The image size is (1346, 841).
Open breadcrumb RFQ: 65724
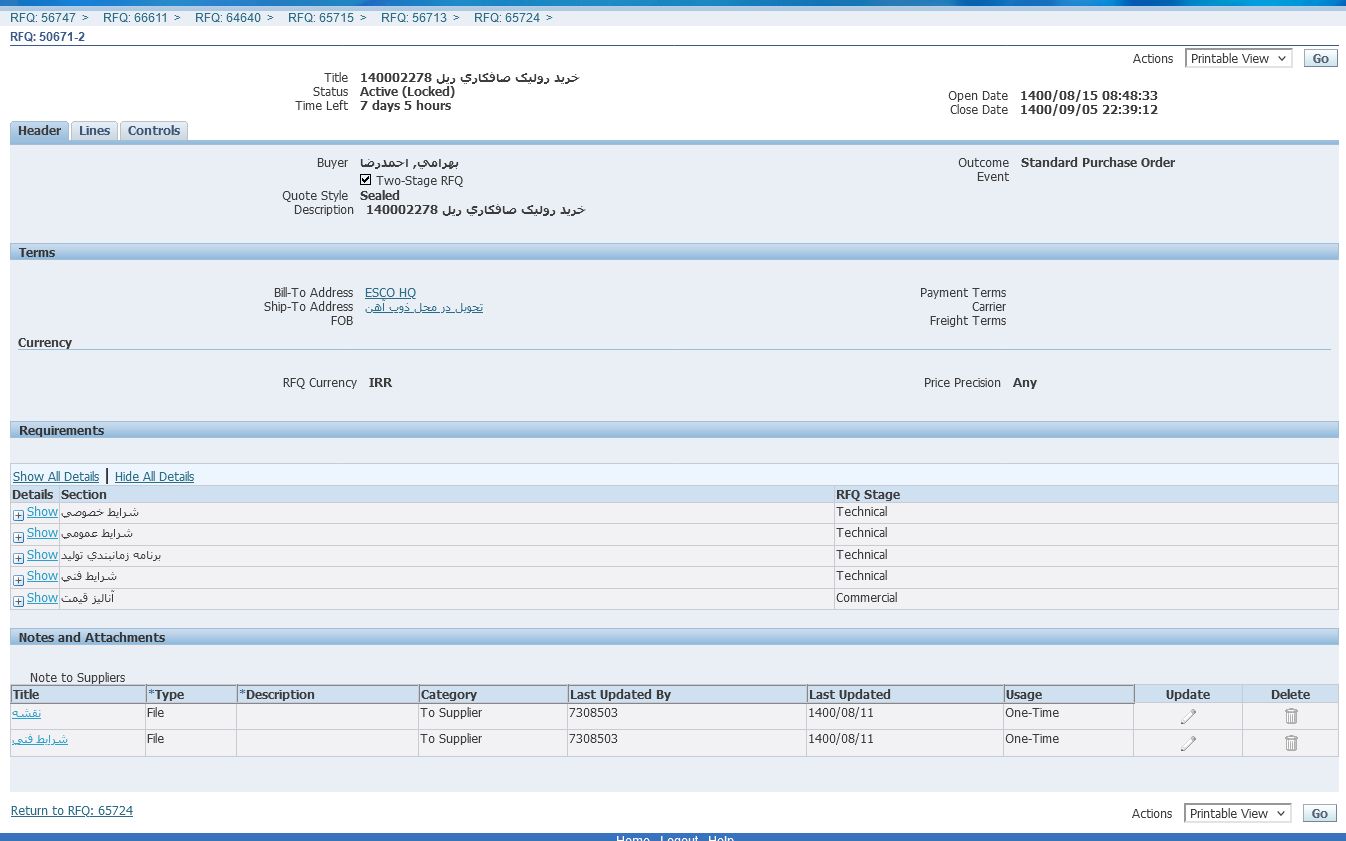click(507, 18)
